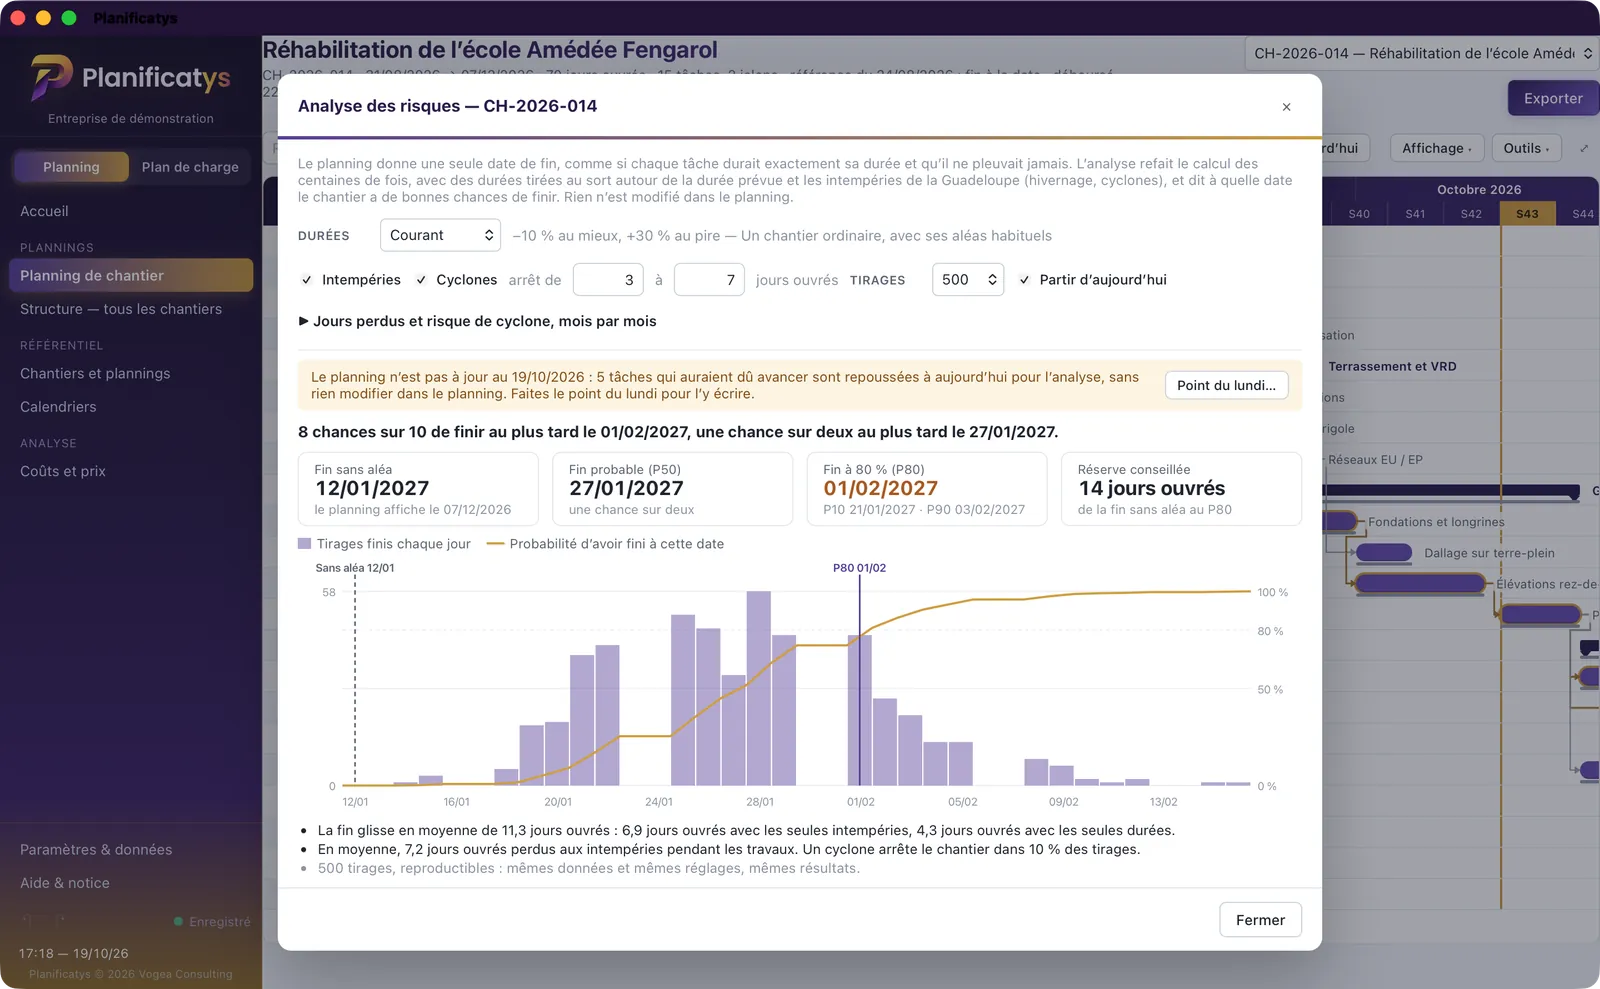Open Calendriers in the sidebar
The height and width of the screenshot is (989, 1600).
(x=58, y=407)
